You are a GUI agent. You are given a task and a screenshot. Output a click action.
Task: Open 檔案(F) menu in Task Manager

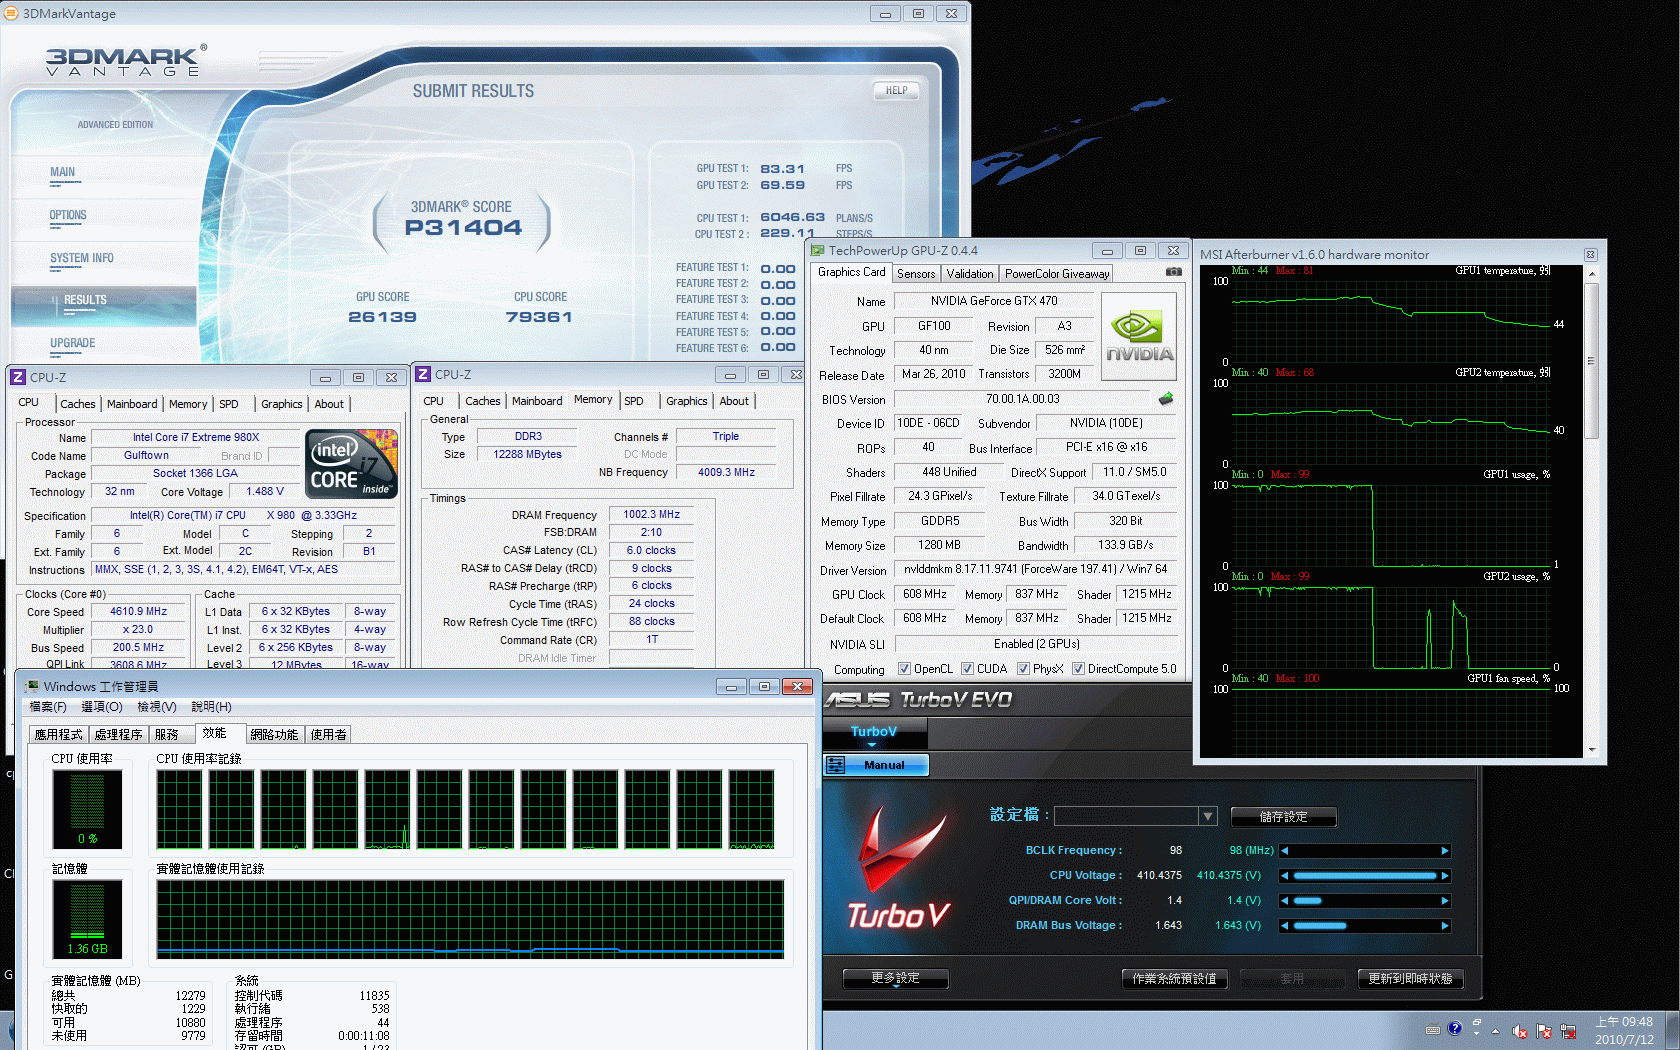(48, 707)
